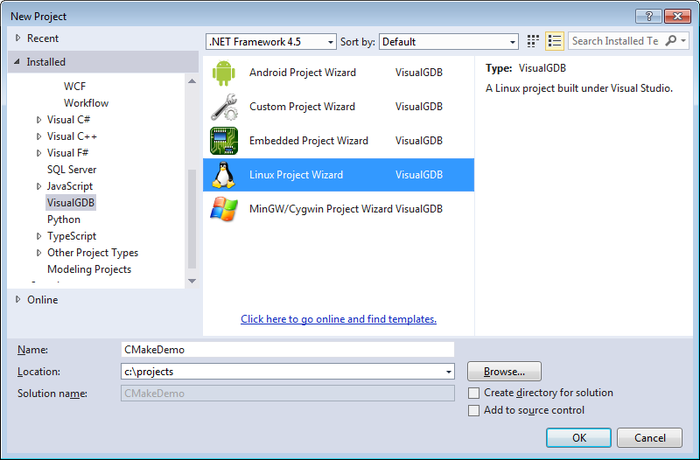Click the tree scrollbar up arrow
The width and height of the screenshot is (700, 460).
pyautogui.click(x=192, y=81)
